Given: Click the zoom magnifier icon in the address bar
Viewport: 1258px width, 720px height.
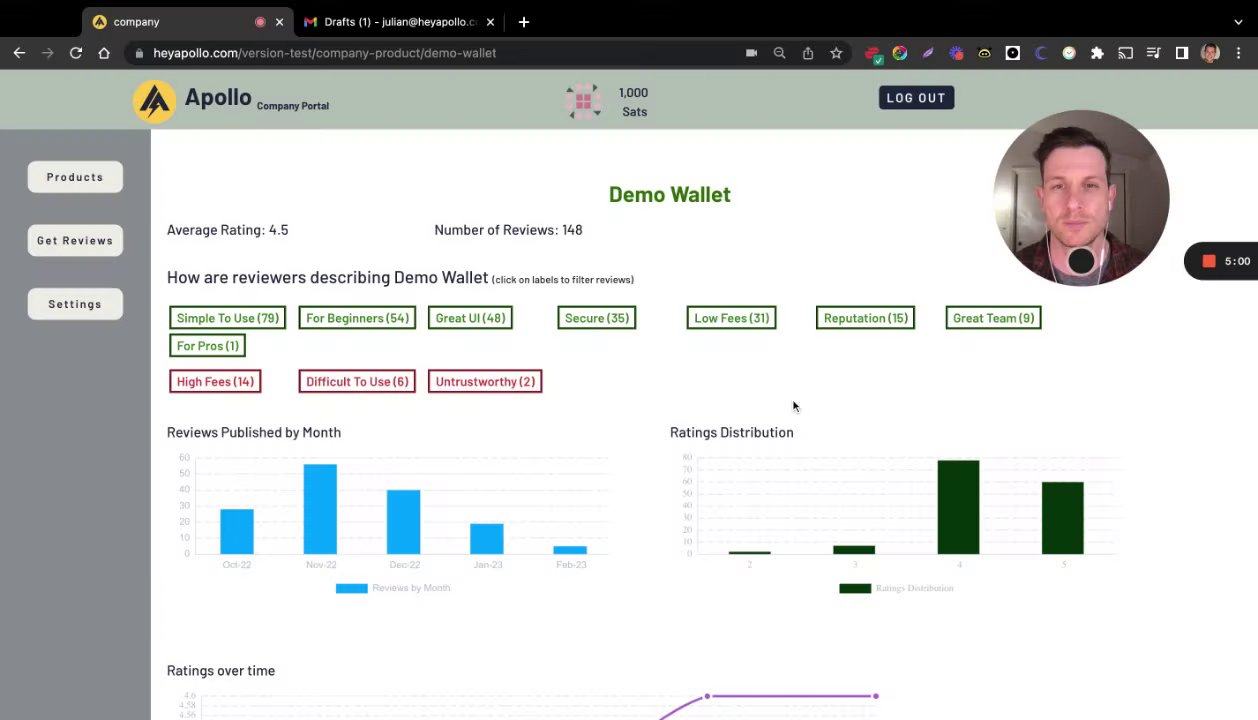Looking at the screenshot, I should coord(779,53).
